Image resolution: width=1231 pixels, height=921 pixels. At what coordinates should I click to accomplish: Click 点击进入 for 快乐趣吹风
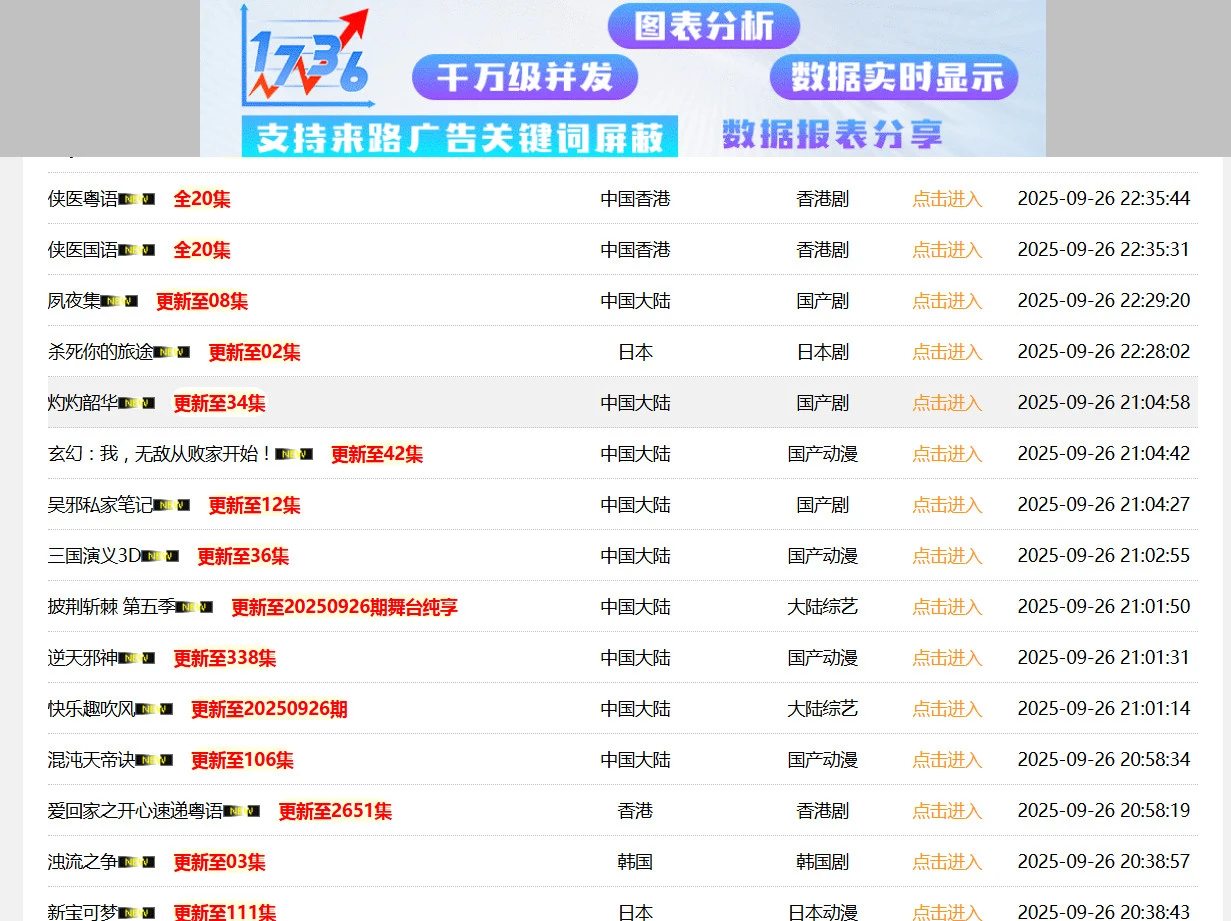tap(946, 708)
